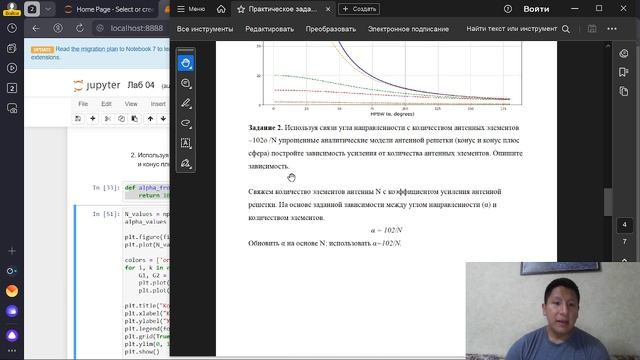This screenshot has height=360, width=640.
Task: Click the current page number '4' box
Action: click(x=624, y=225)
